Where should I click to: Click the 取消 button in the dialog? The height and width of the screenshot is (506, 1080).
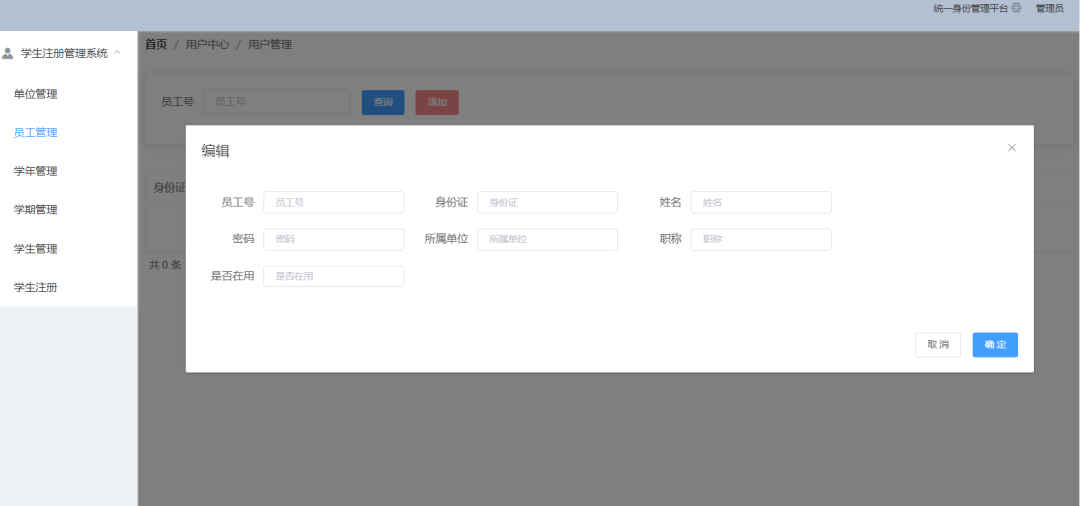tap(937, 345)
